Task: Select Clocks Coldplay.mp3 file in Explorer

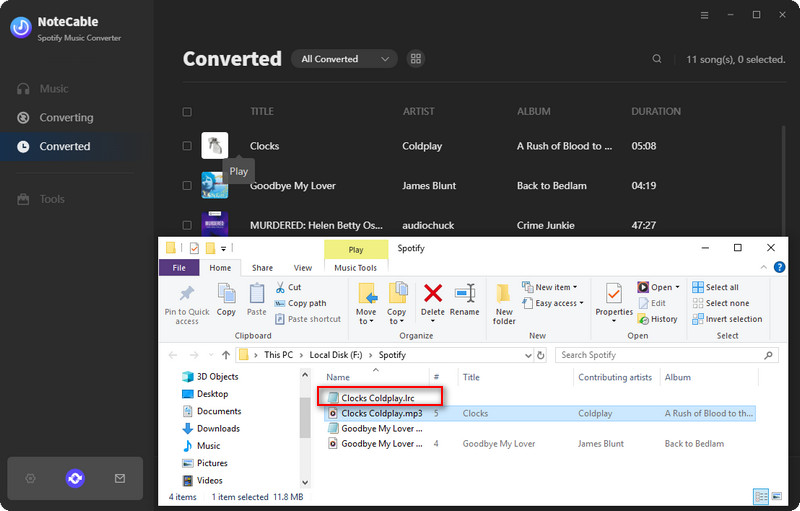Action: pos(541,413)
